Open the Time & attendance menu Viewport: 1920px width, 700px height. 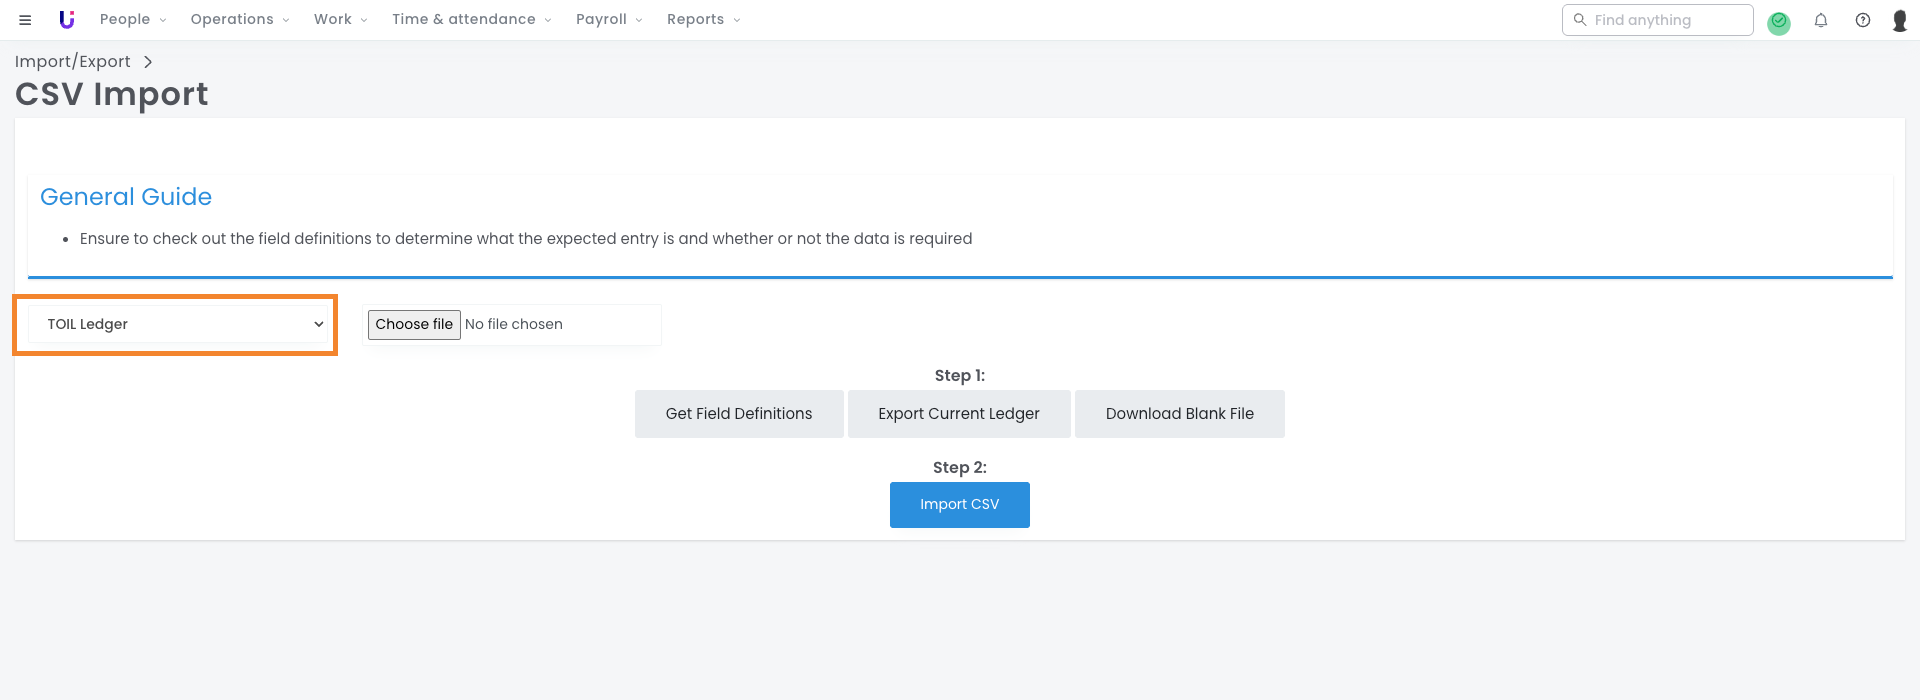click(x=472, y=19)
